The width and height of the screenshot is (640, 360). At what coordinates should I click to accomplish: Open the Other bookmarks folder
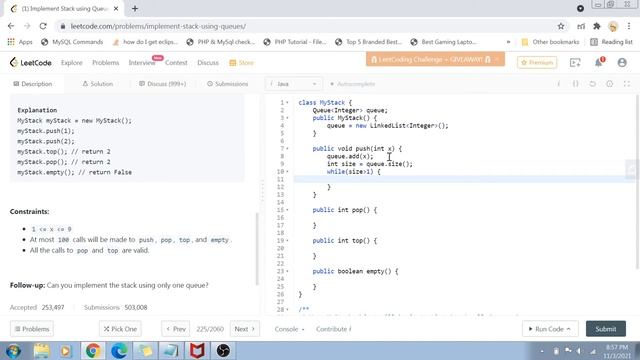tap(550, 42)
